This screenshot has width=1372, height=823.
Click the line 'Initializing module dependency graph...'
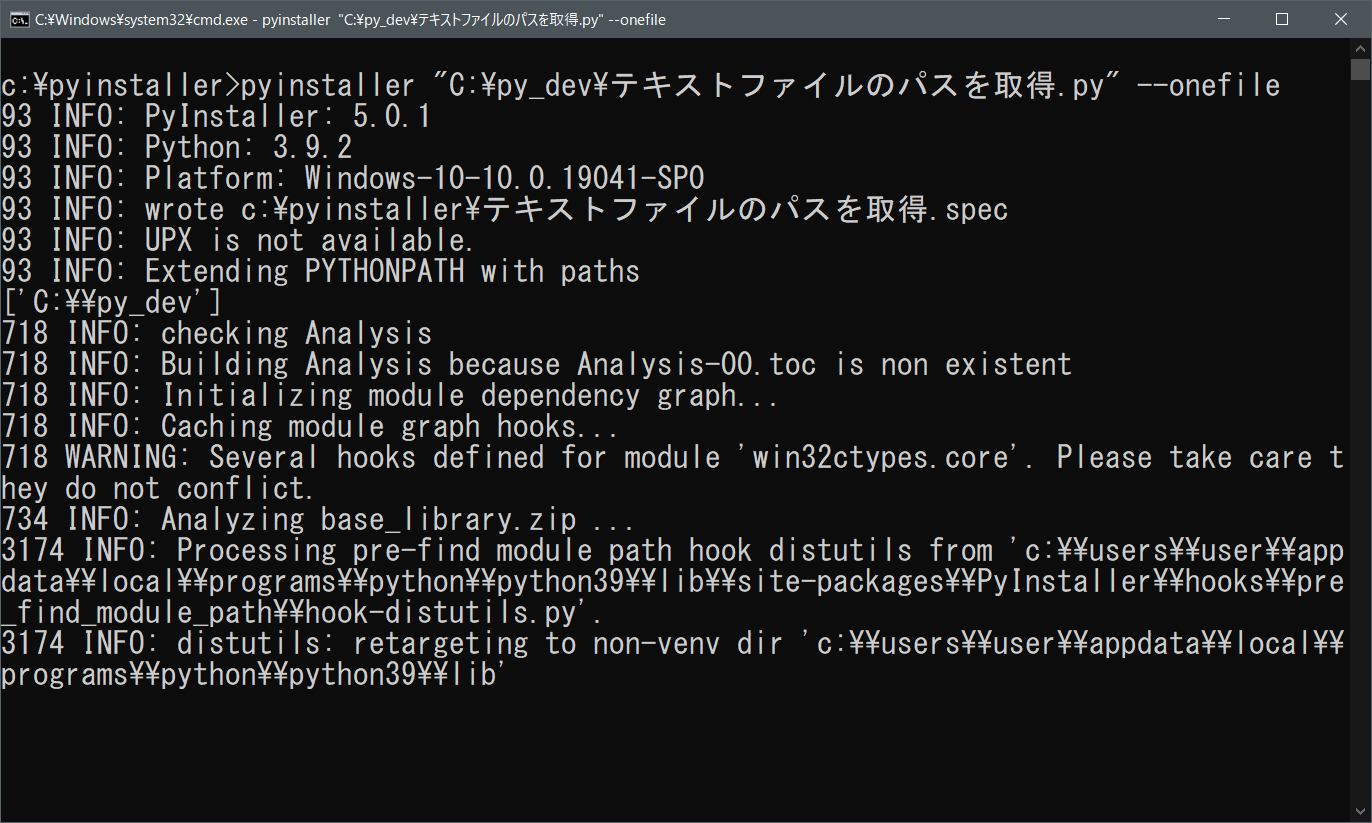[390, 395]
